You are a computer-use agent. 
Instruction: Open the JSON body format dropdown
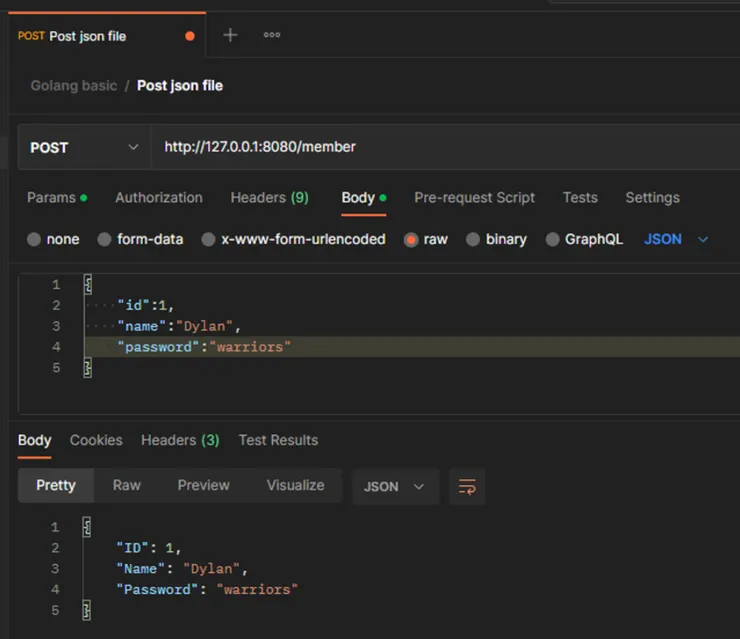(677, 240)
